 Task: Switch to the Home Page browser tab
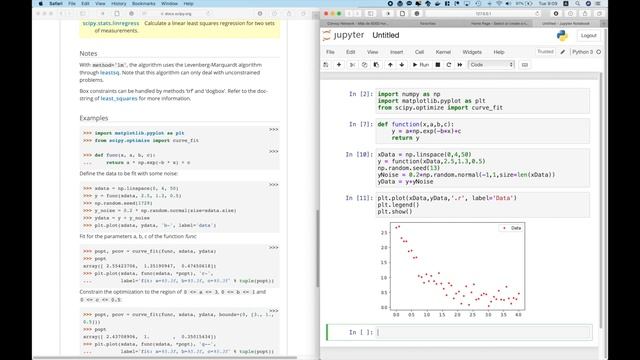point(499,24)
